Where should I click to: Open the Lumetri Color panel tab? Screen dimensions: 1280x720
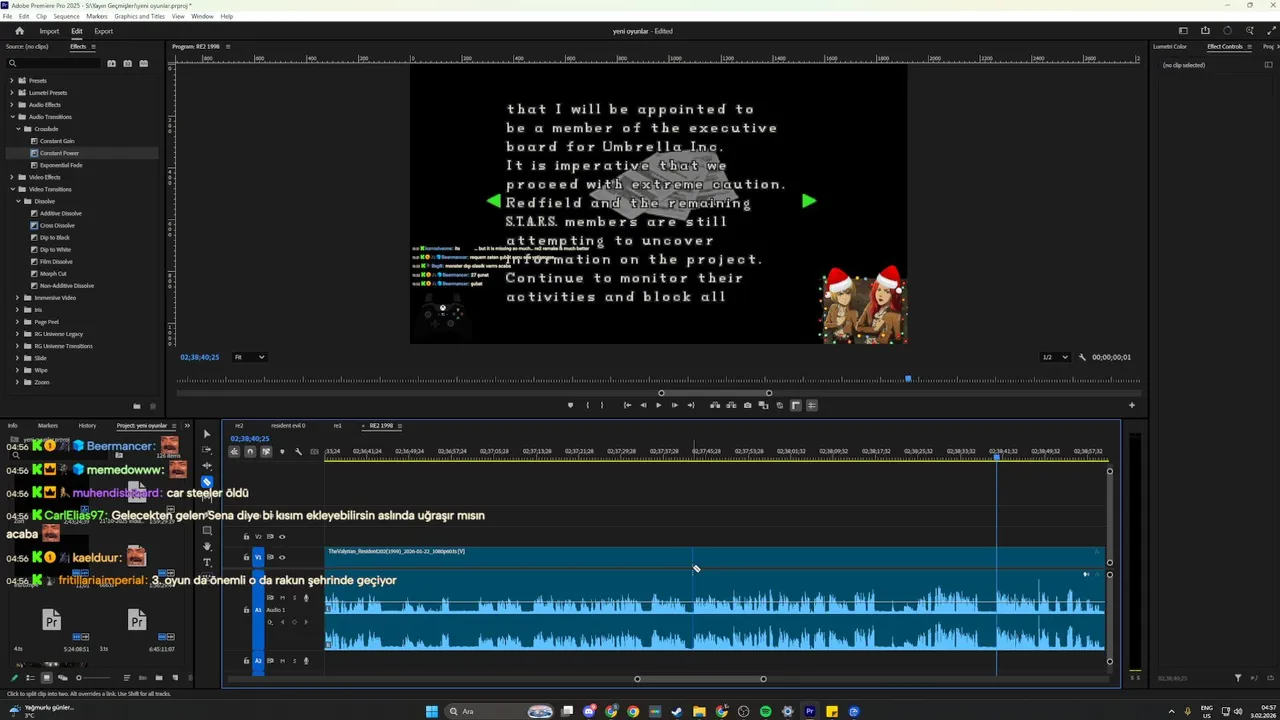pos(1170,46)
